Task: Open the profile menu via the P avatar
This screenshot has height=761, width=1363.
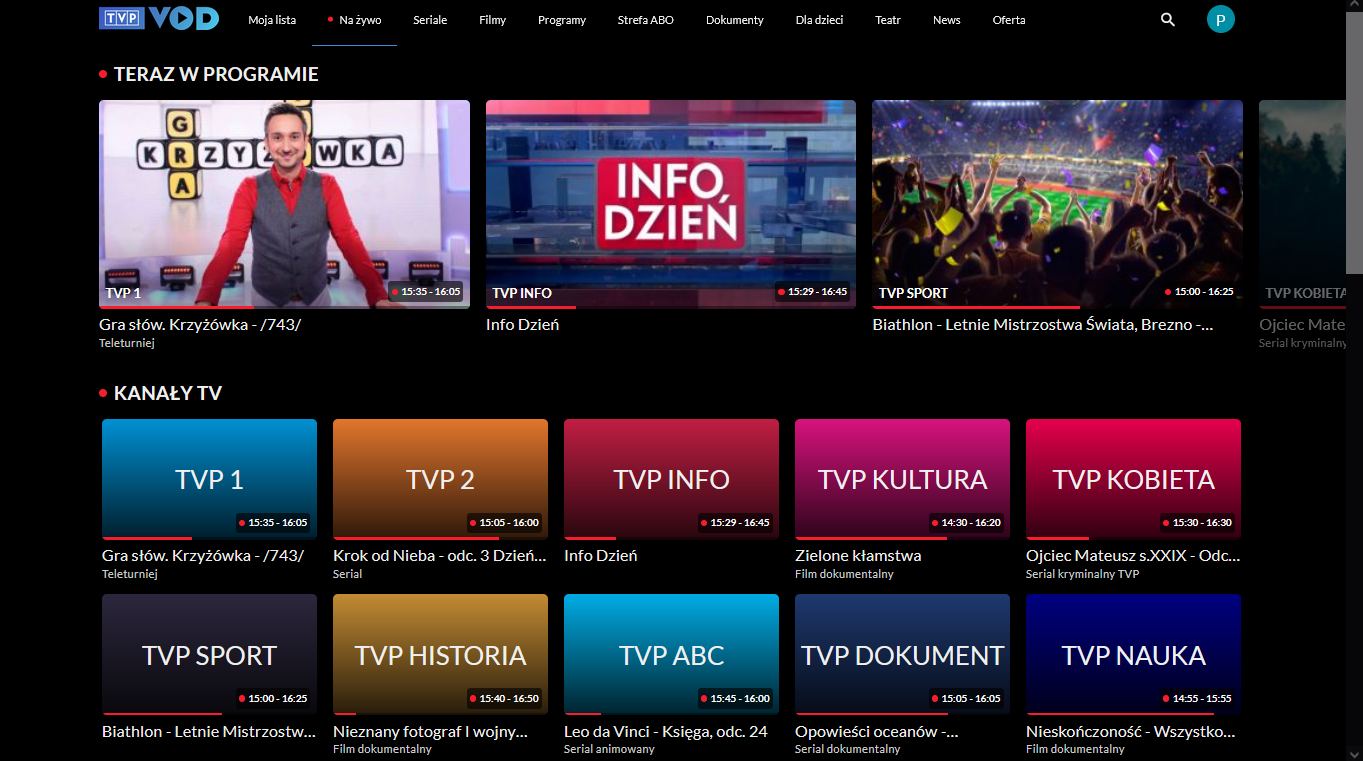Action: tap(1220, 19)
